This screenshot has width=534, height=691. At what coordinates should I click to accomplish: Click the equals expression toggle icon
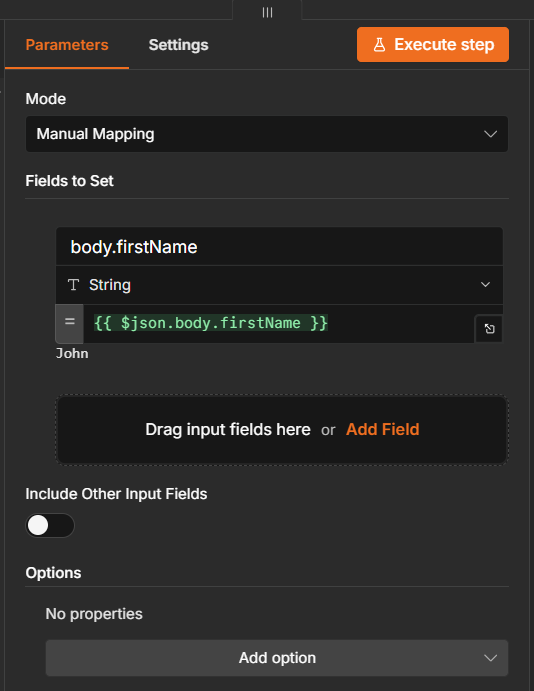click(70, 323)
